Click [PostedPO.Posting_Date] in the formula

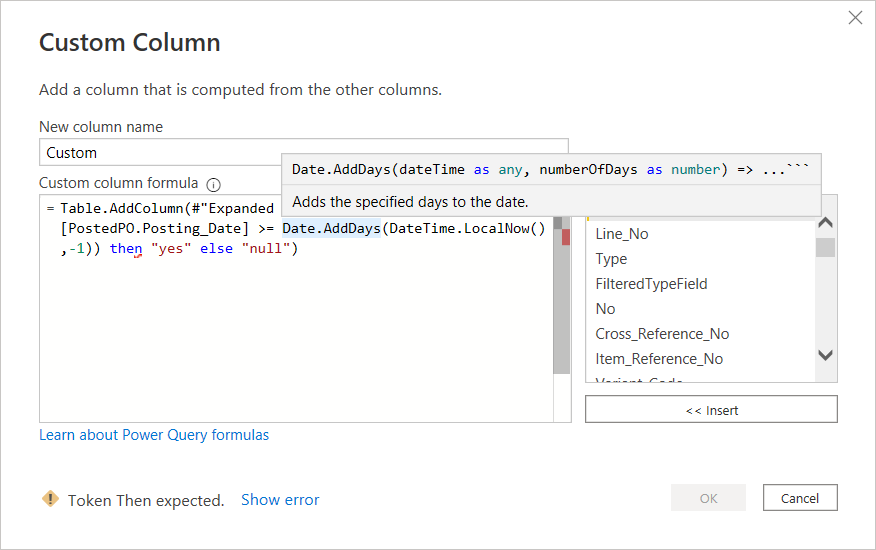tap(155, 229)
